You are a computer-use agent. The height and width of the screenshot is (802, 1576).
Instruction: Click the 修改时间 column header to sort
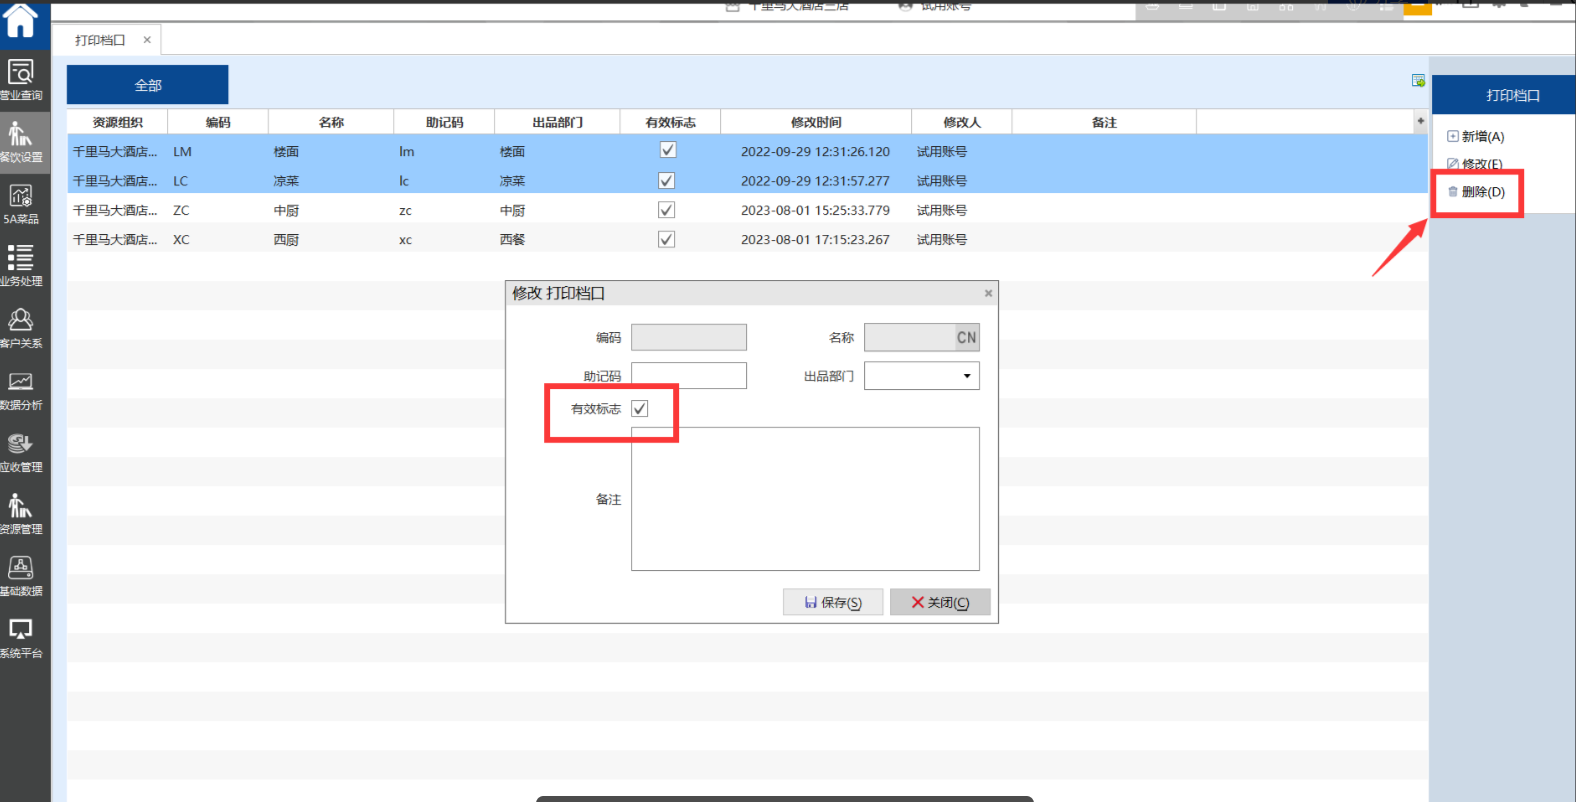tap(815, 122)
